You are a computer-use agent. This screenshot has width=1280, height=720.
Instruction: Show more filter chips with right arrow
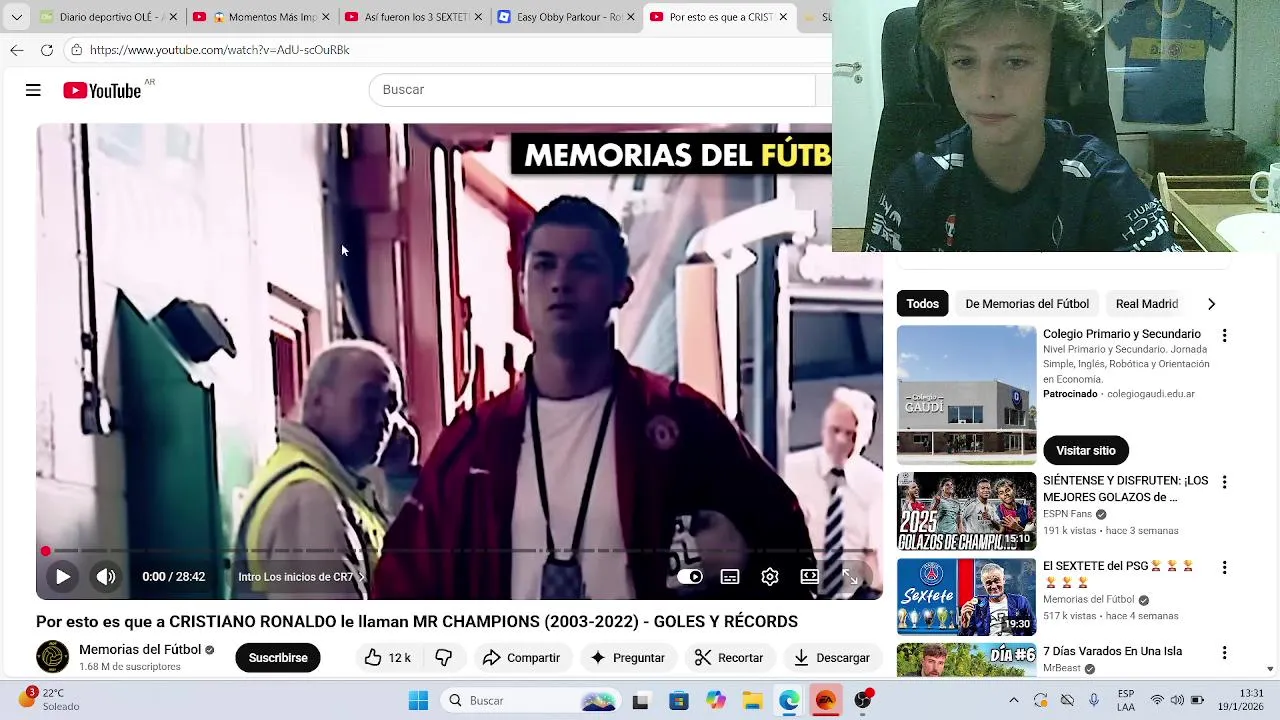coord(1211,304)
